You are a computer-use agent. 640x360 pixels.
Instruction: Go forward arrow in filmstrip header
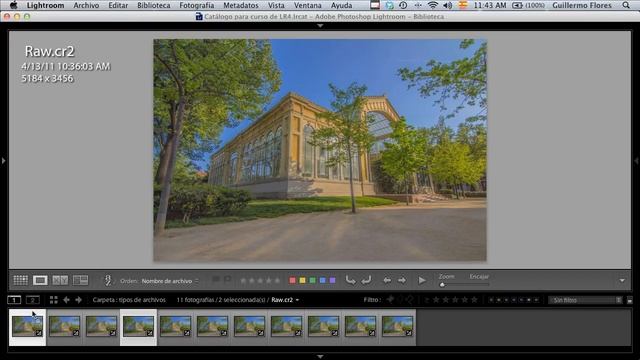point(78,300)
